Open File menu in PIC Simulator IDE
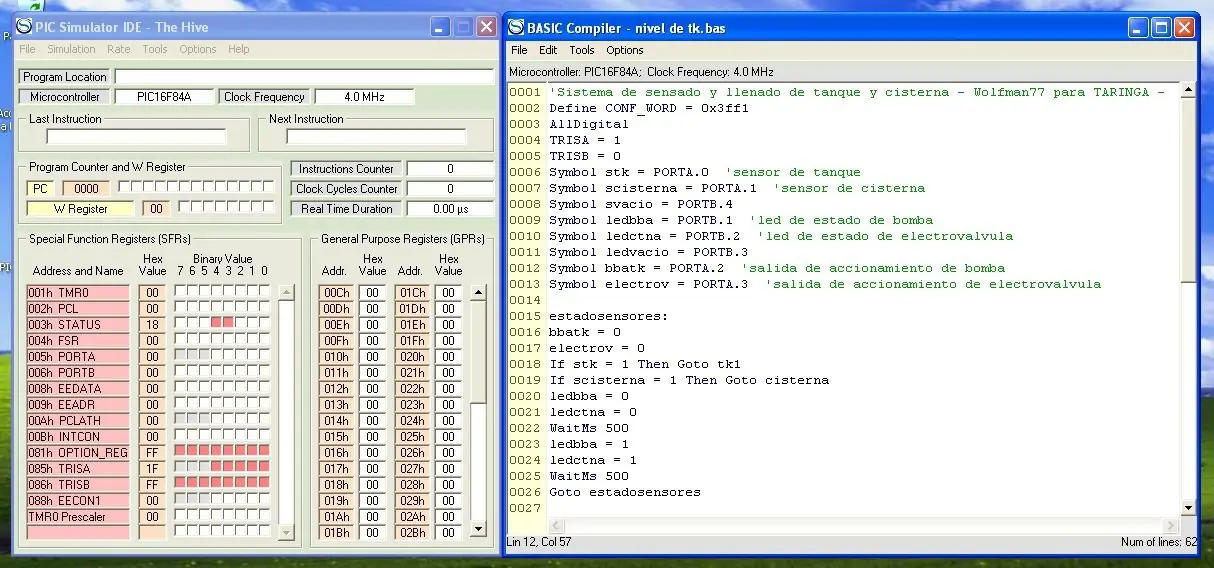Viewport: 1214px width, 568px height. (27, 49)
